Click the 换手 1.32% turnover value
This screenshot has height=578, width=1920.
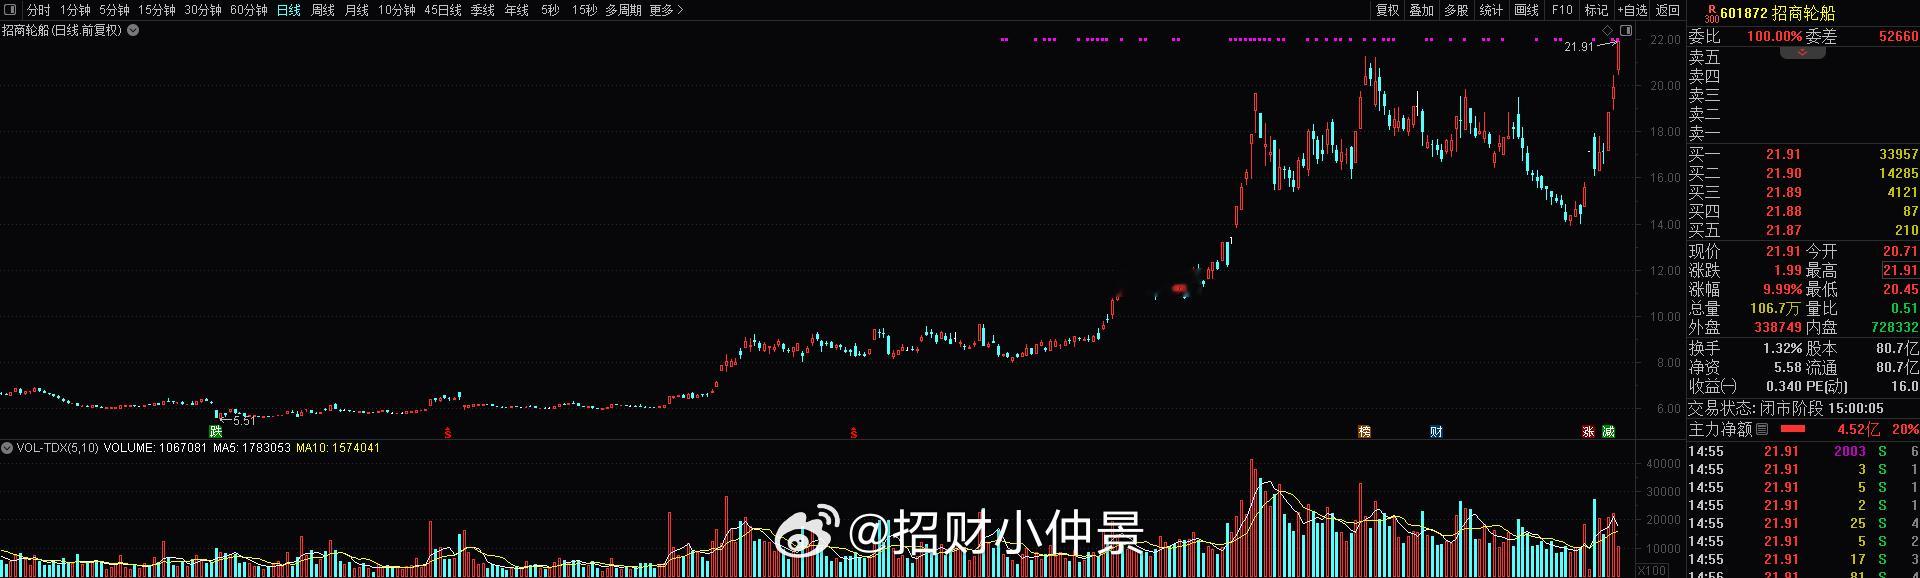tap(1782, 347)
